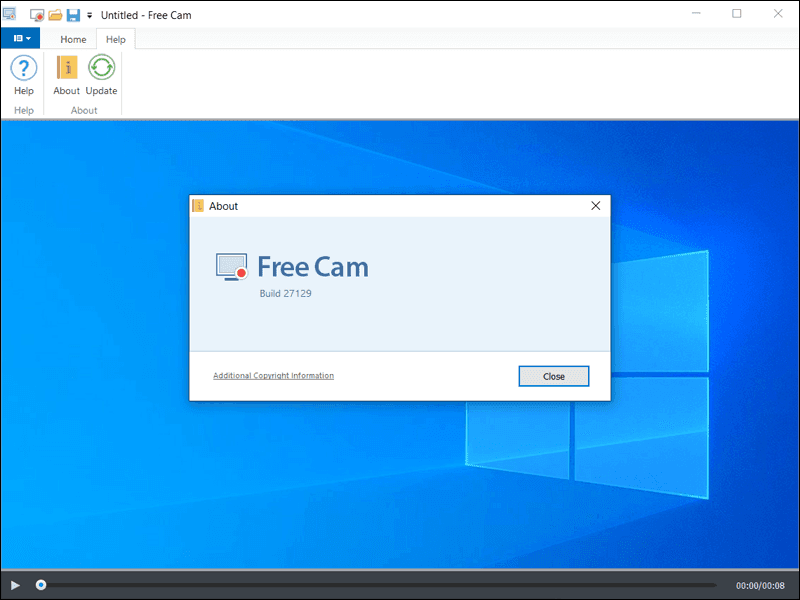Open the blue application menu button
Image resolution: width=800 pixels, height=600 pixels.
coord(20,39)
